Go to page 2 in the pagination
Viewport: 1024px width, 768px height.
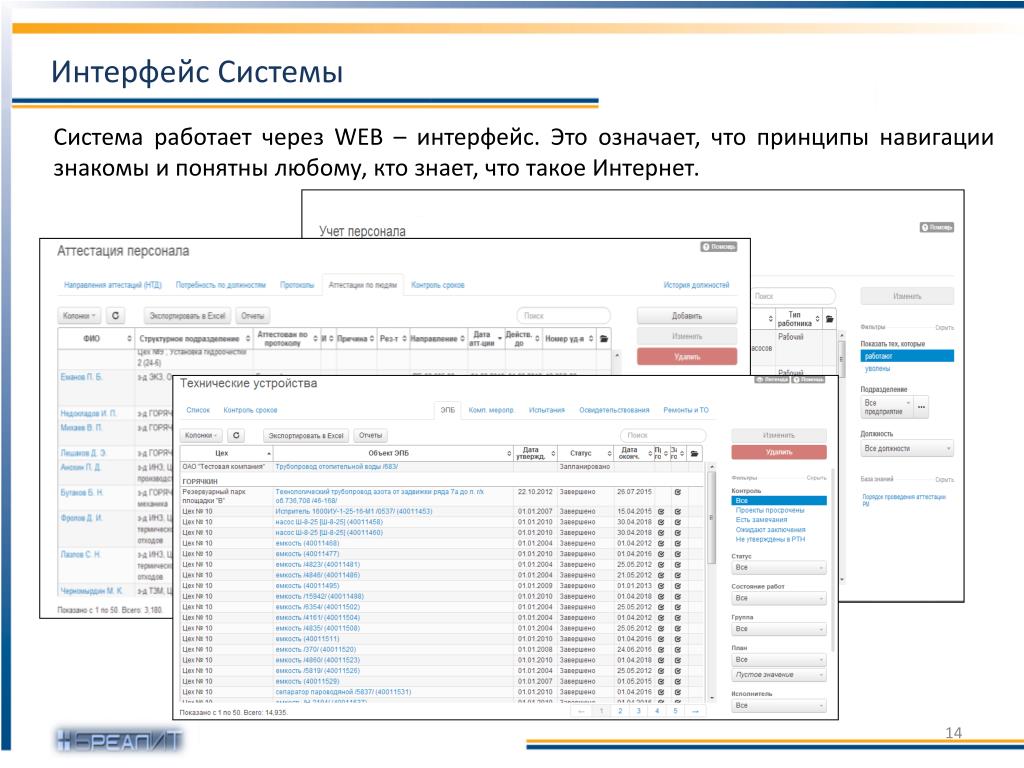(x=620, y=711)
